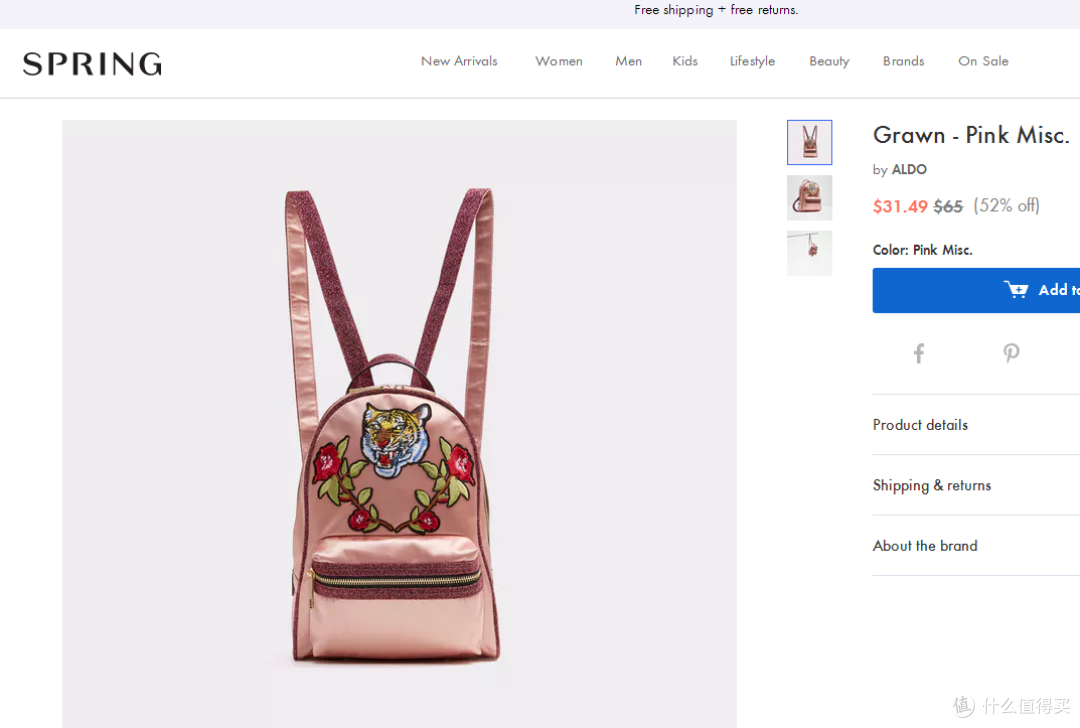
Task: Pin product with Pinterest icon
Action: pos(1011,353)
